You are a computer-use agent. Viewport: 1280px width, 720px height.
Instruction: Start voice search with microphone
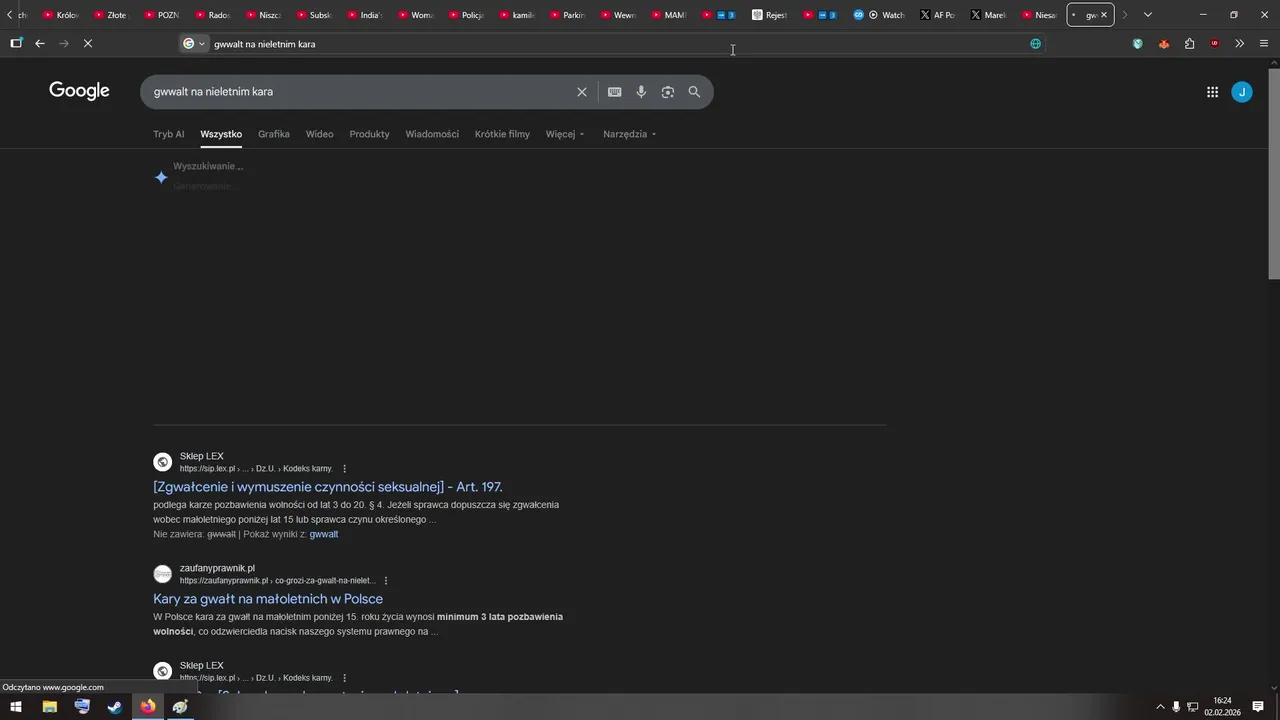tap(641, 92)
